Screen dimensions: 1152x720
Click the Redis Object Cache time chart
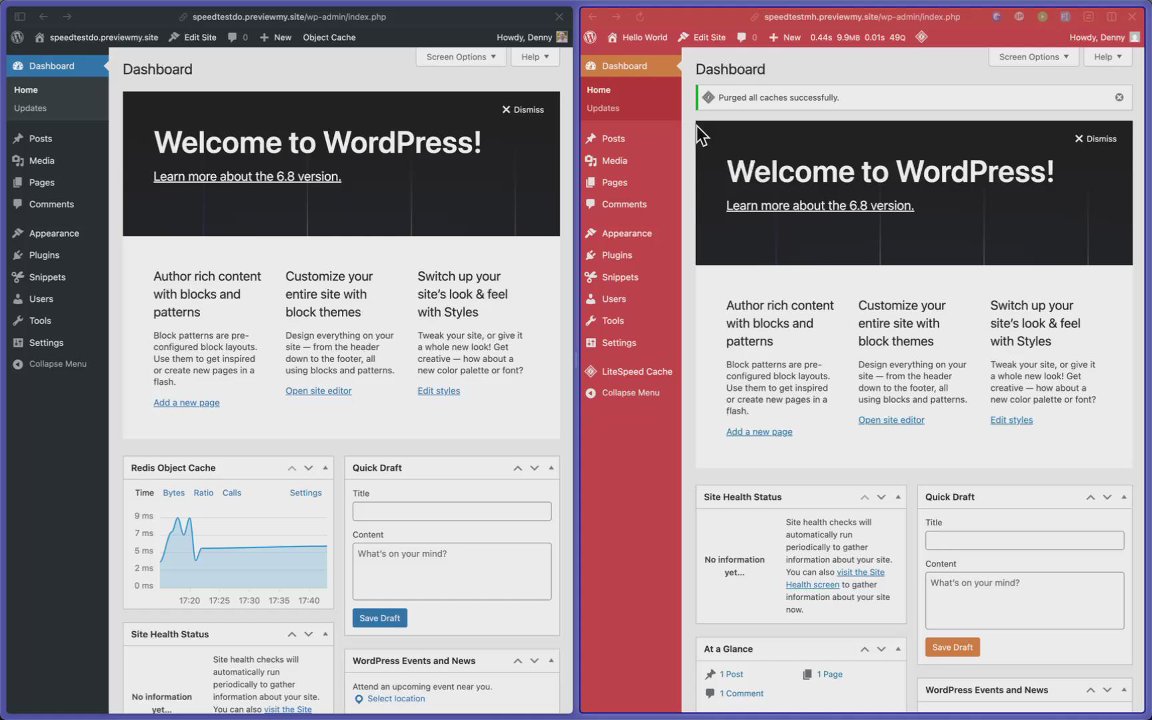(243, 551)
